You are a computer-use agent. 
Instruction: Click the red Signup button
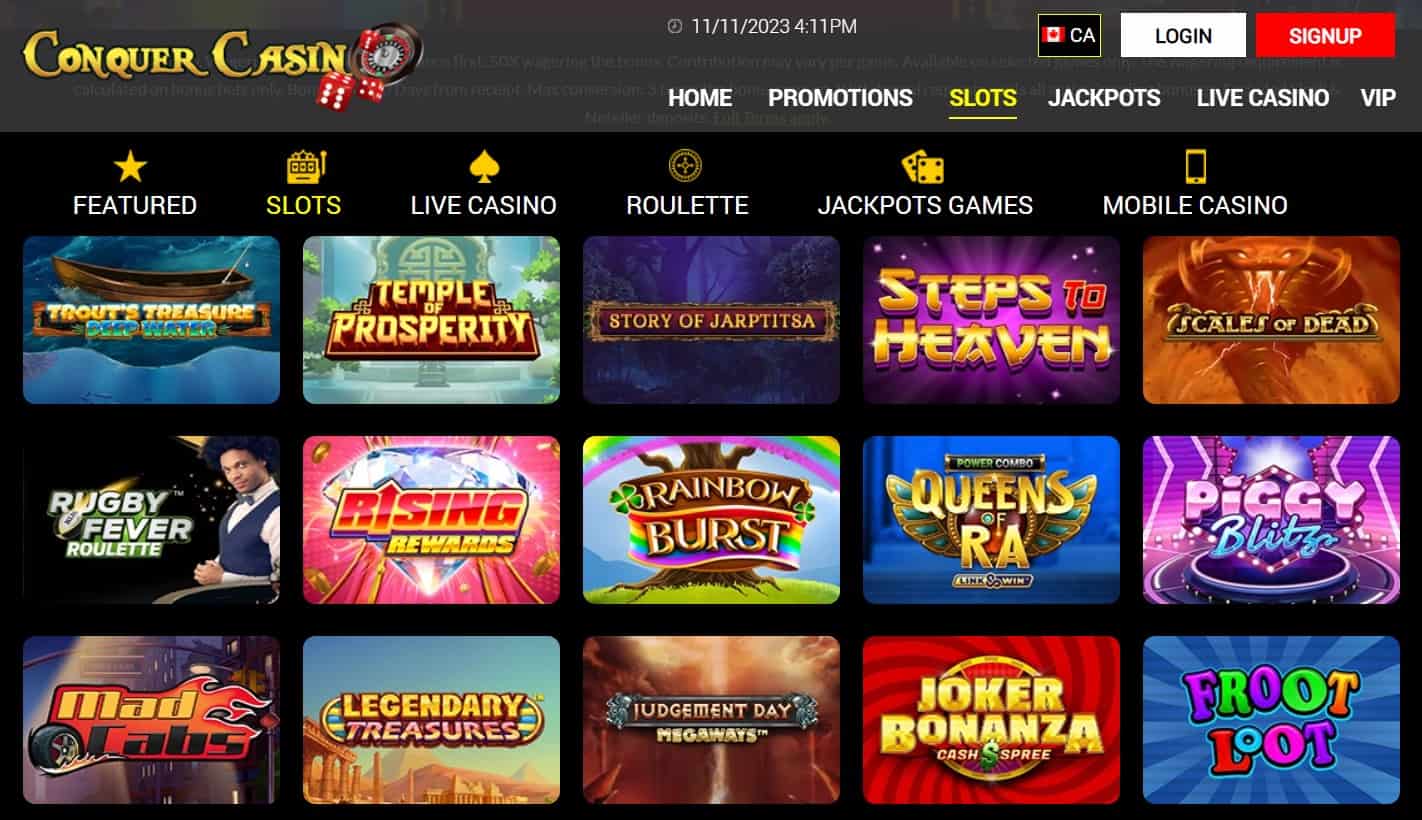(1325, 35)
